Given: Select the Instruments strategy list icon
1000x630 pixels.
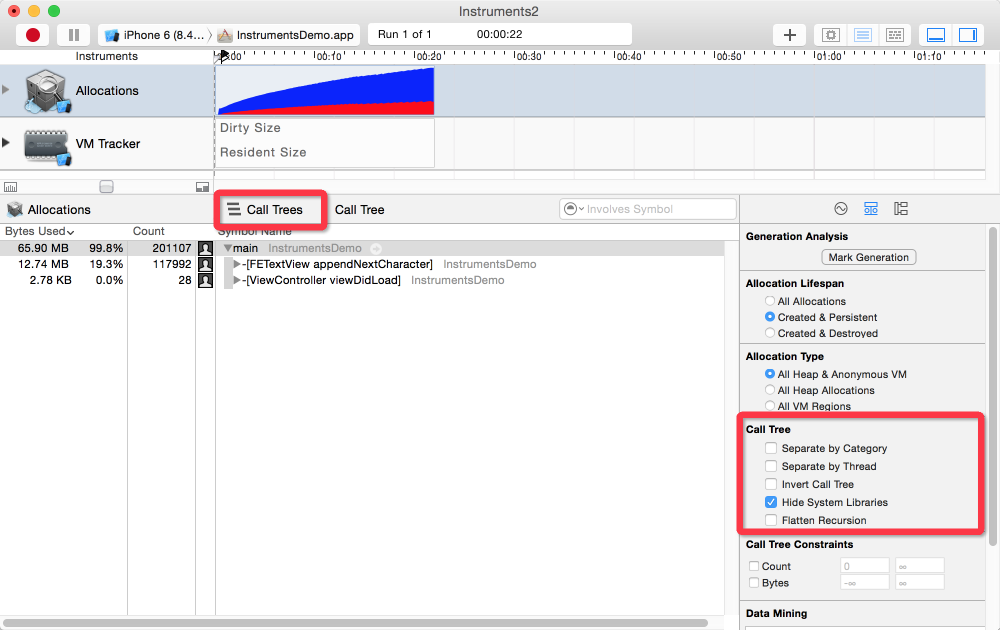Looking at the screenshot, I should pos(862,35).
